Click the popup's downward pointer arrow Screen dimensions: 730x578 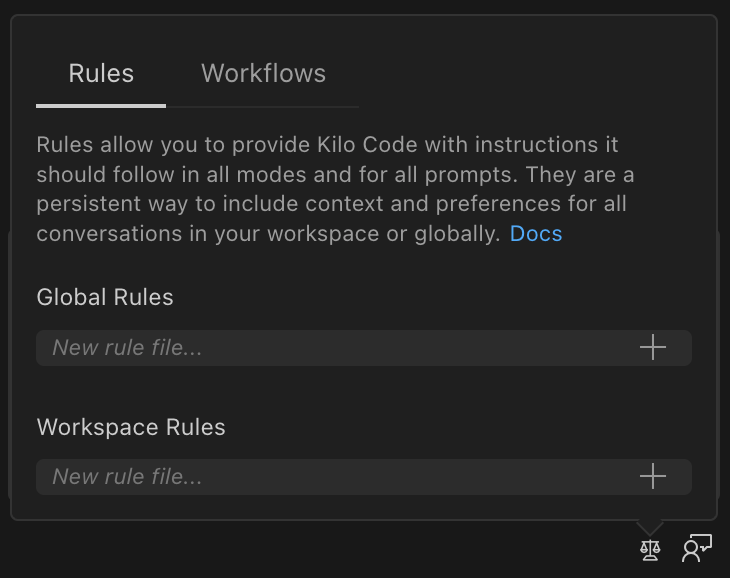coord(650,526)
